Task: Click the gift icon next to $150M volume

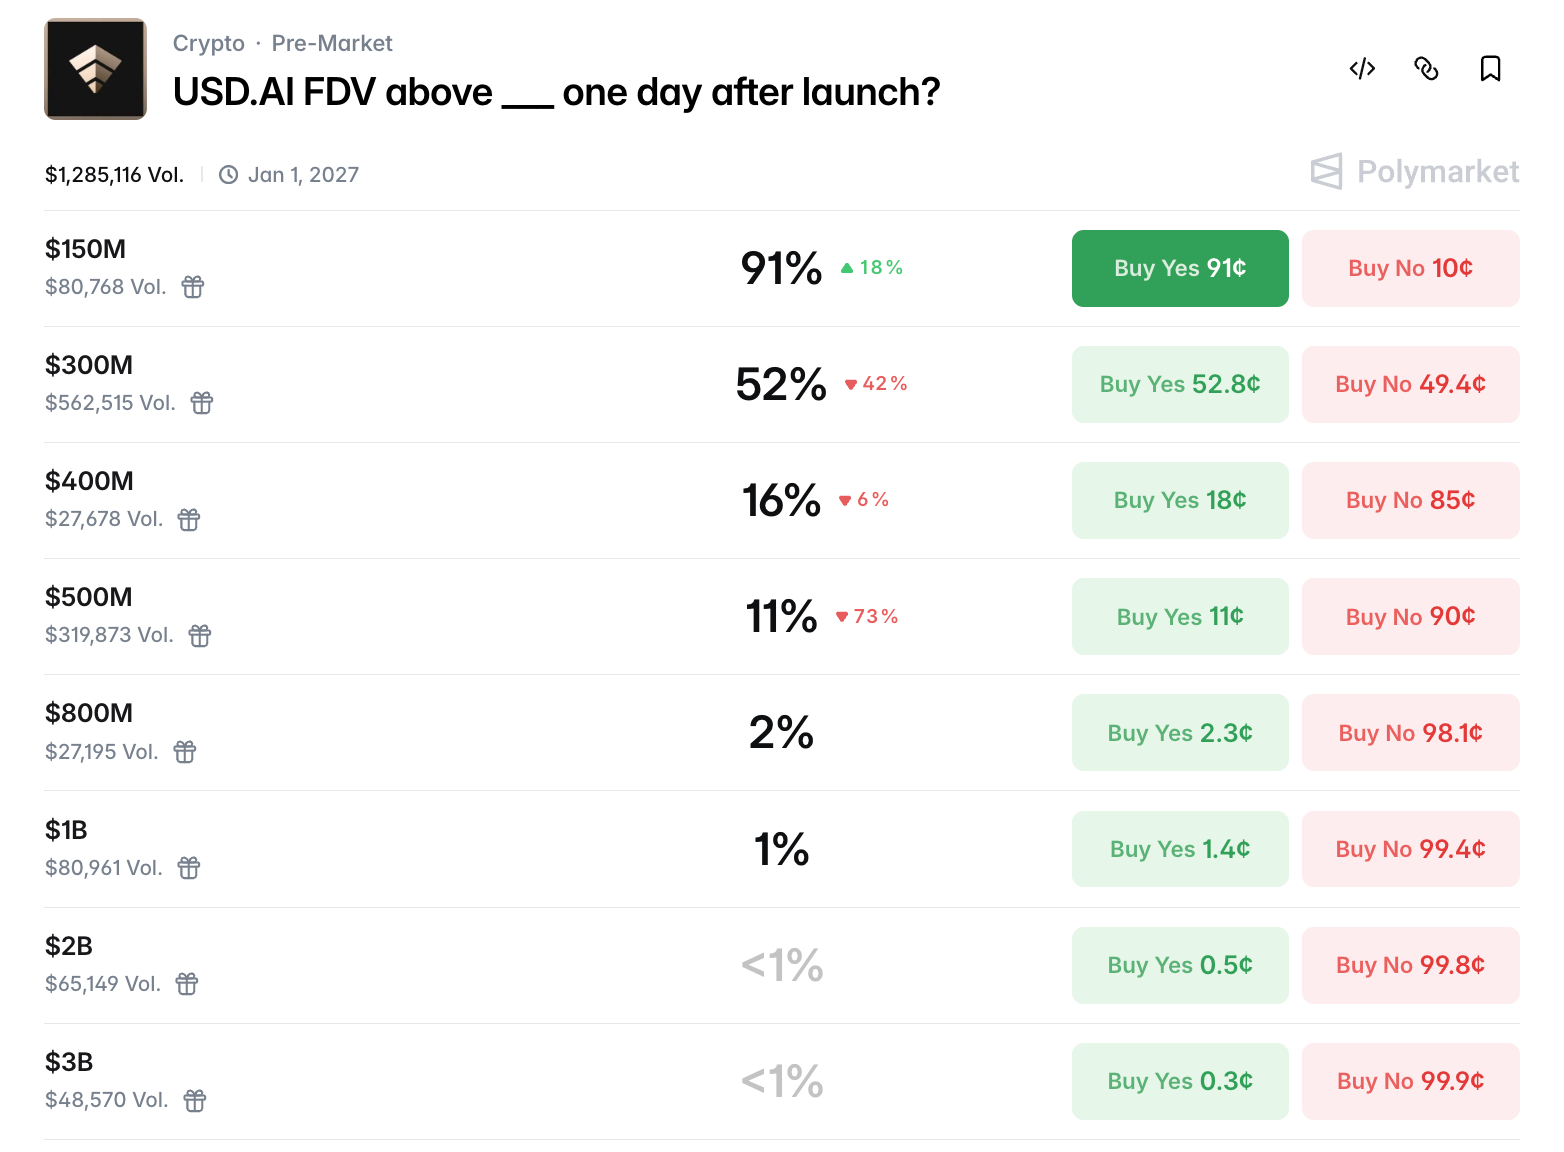Action: point(192,287)
